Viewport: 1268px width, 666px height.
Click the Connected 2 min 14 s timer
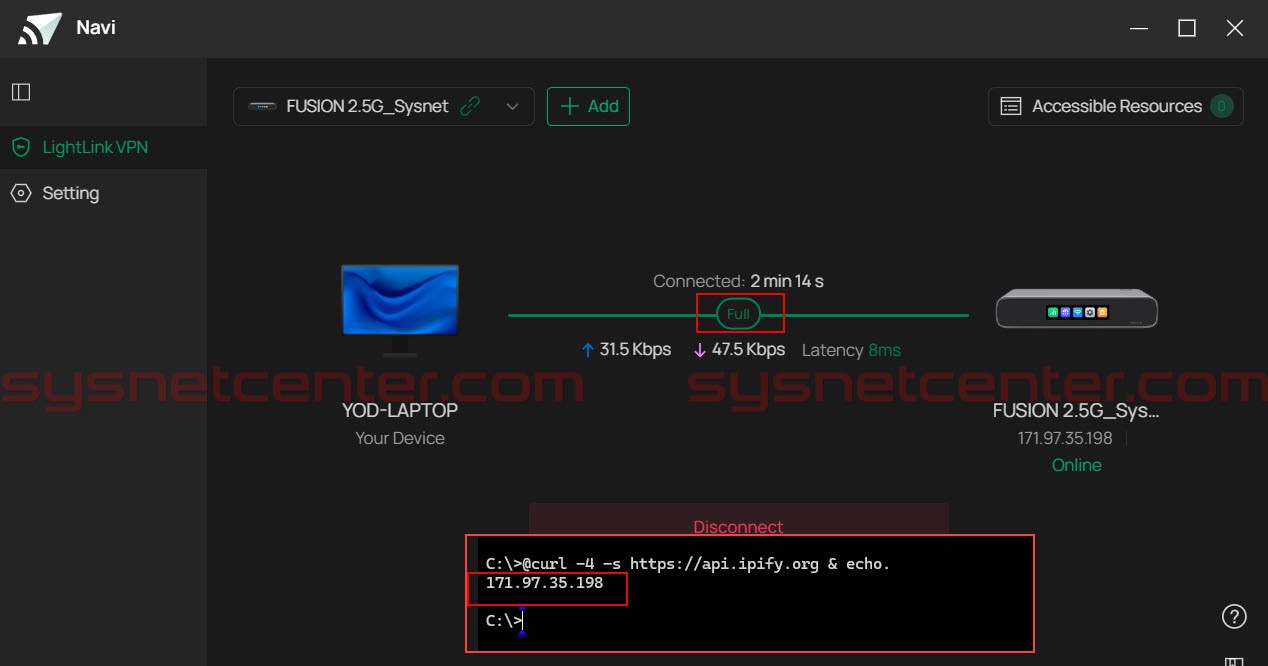[x=738, y=282]
